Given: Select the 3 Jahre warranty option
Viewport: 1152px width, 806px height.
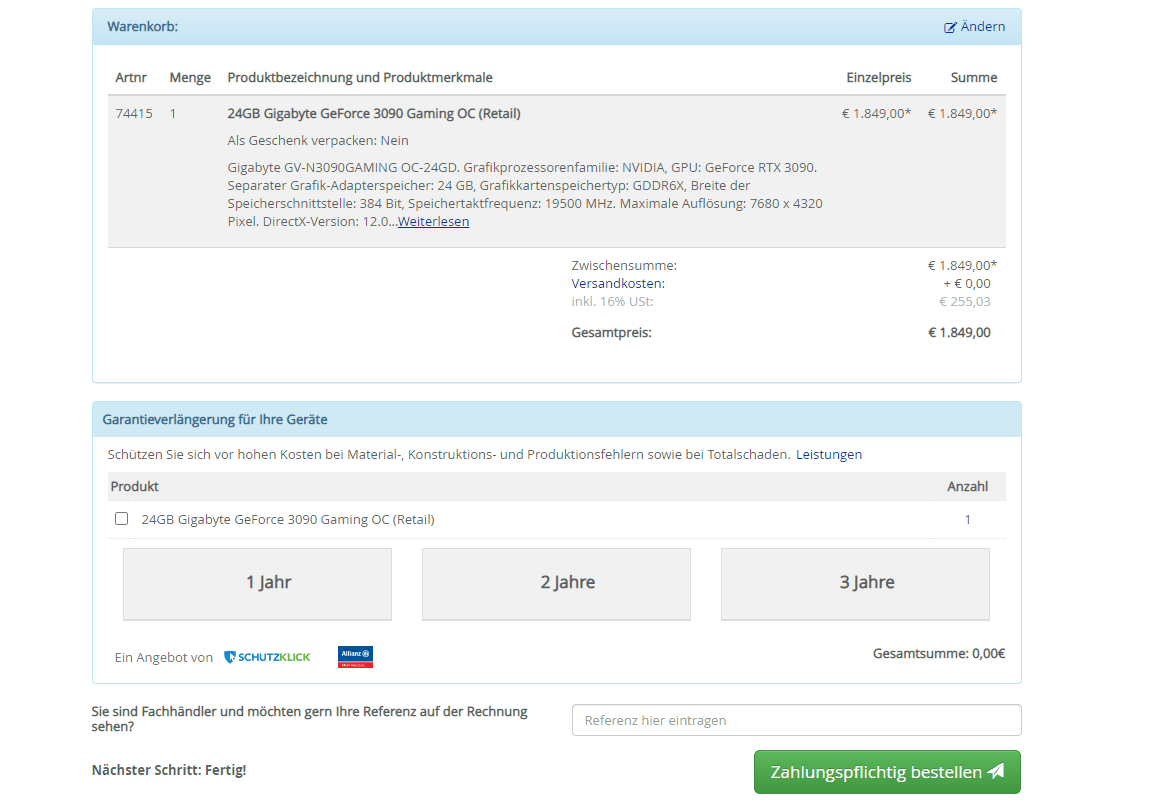Looking at the screenshot, I should point(855,584).
